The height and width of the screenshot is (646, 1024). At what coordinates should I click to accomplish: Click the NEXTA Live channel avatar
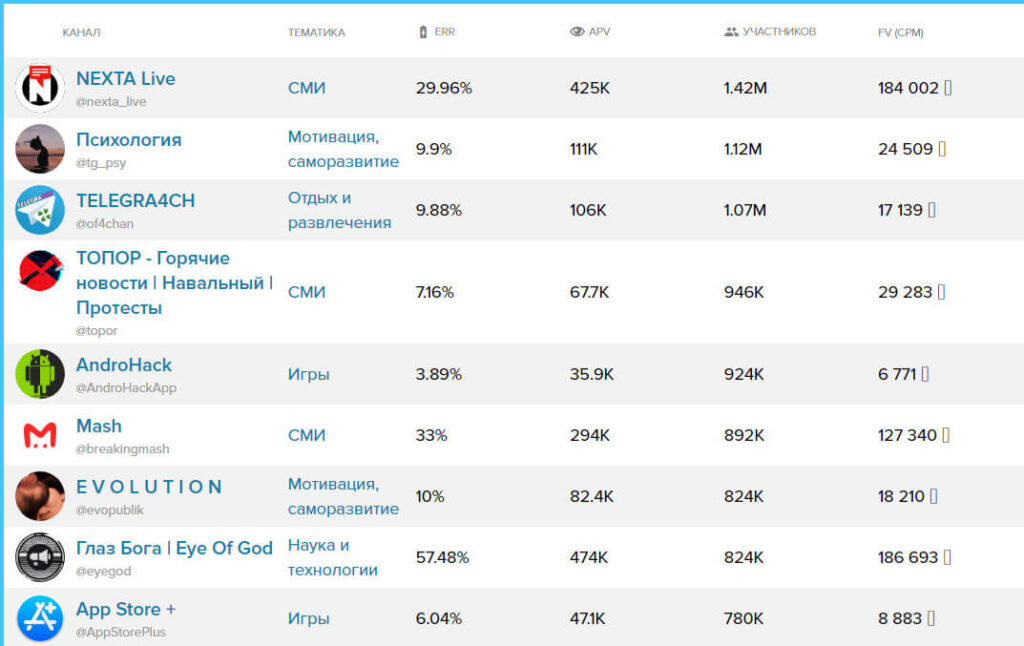pyautogui.click(x=40, y=88)
